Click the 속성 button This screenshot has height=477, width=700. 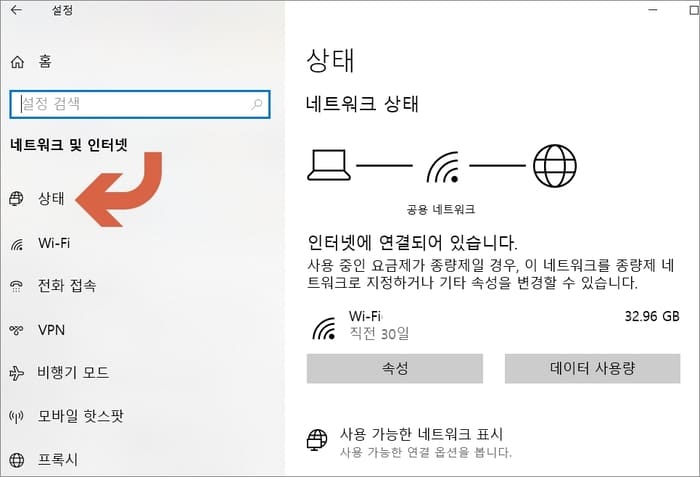[x=395, y=368]
